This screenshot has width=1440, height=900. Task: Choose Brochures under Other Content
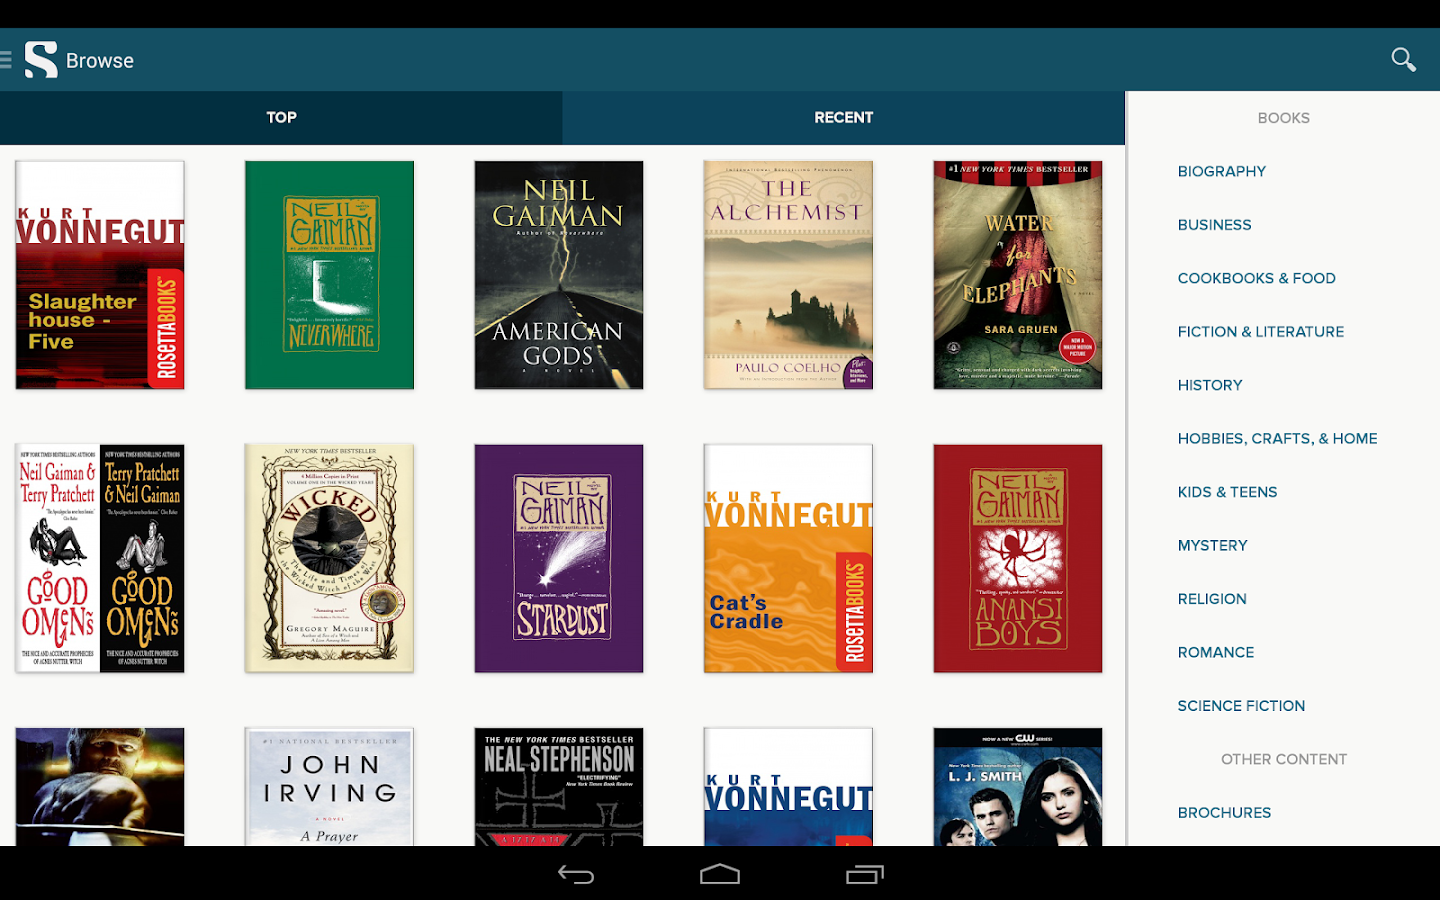1225,813
